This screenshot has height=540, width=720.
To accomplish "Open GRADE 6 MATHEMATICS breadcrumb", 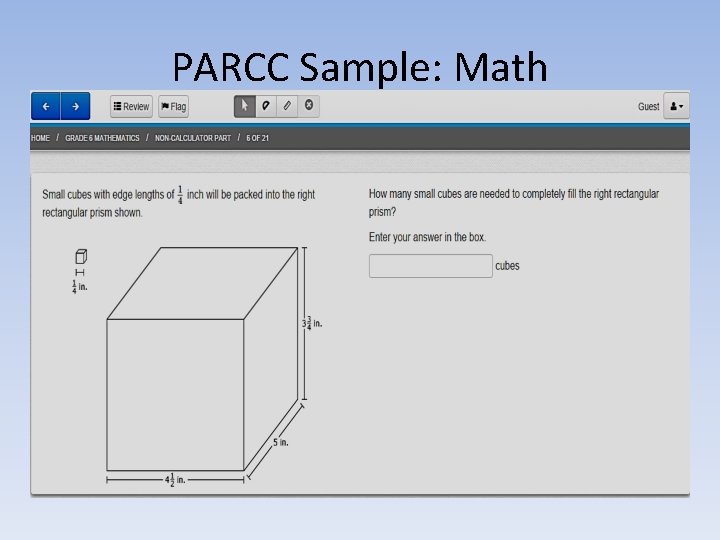I will [102, 138].
